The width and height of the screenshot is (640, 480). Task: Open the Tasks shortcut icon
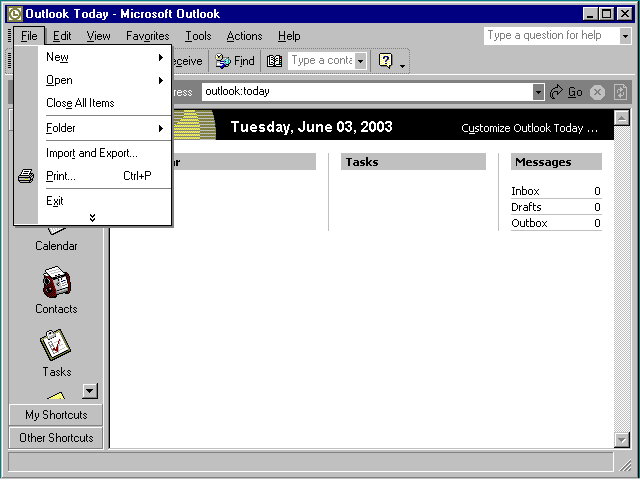[55, 345]
